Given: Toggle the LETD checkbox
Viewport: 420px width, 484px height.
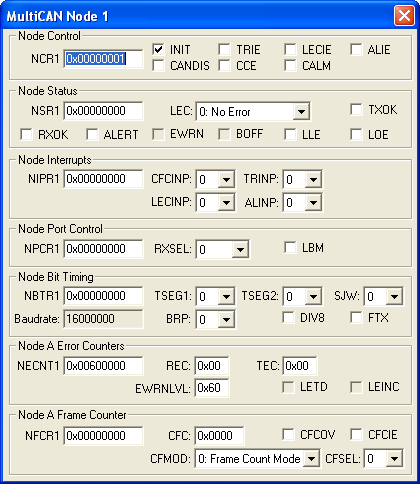Looking at the screenshot, I should (288, 387).
